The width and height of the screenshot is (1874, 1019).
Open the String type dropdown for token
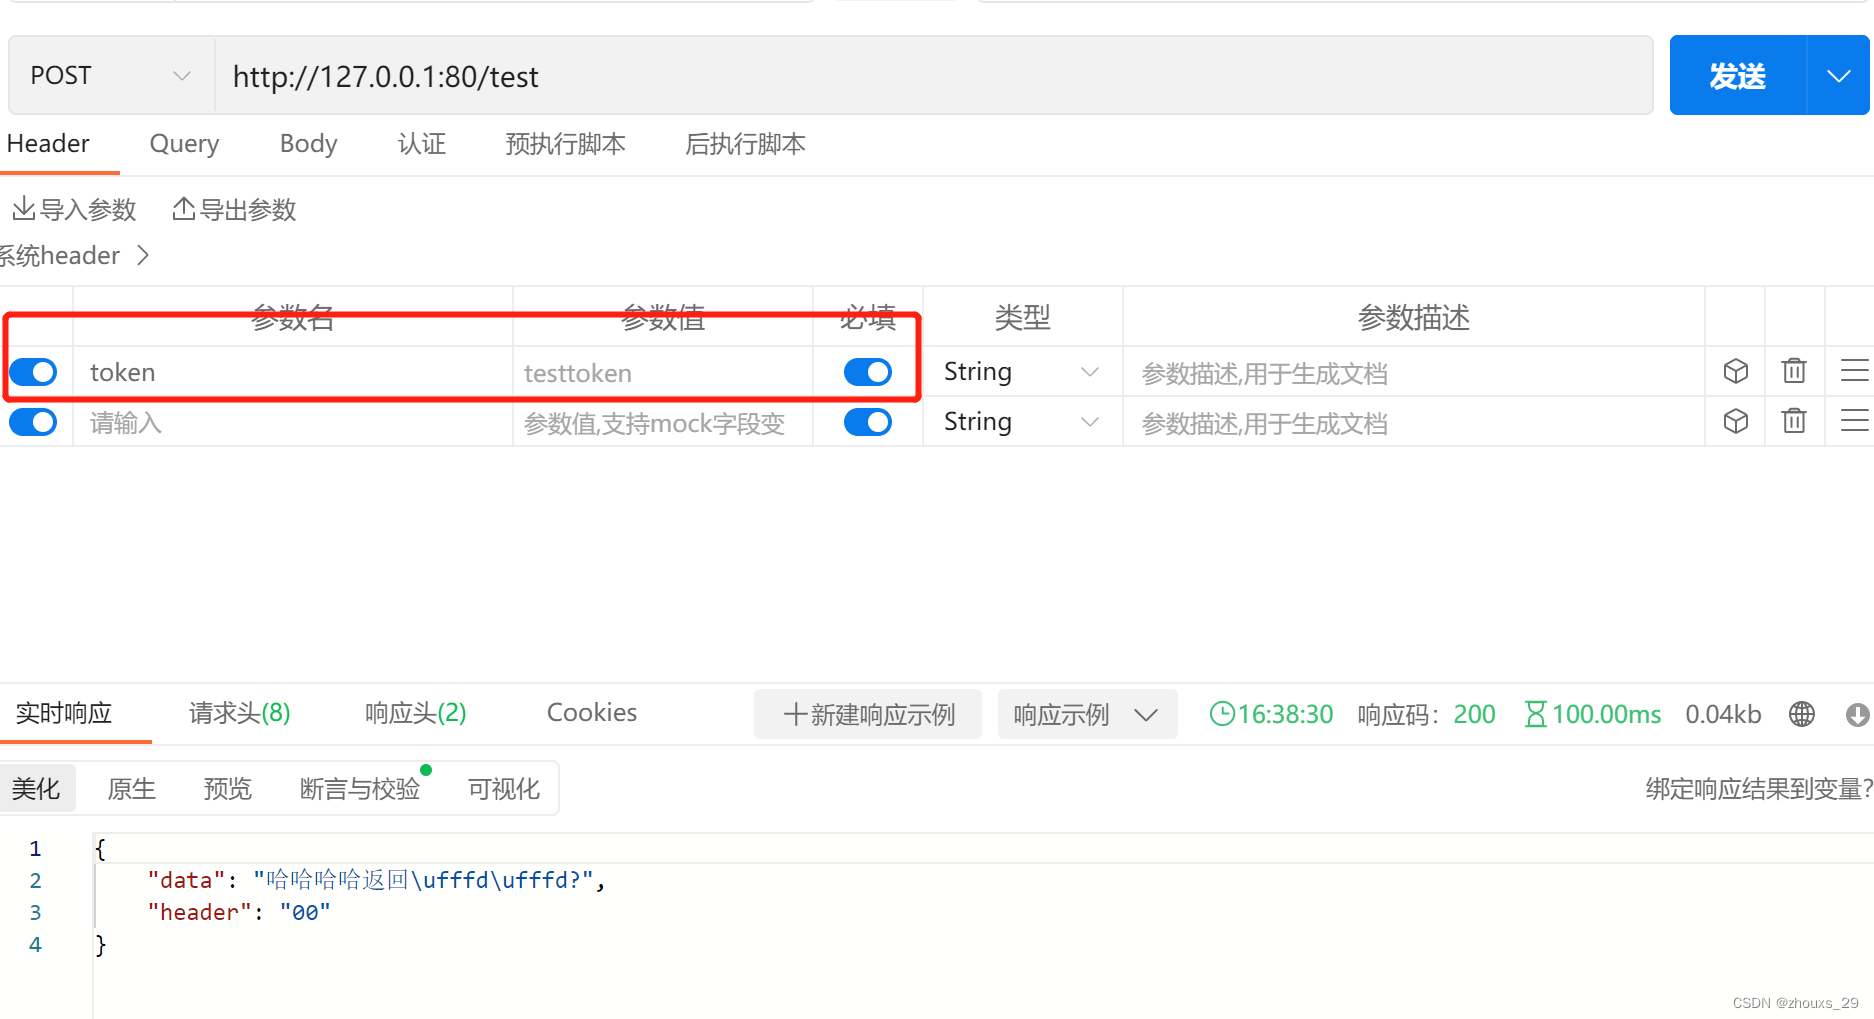tap(1021, 372)
